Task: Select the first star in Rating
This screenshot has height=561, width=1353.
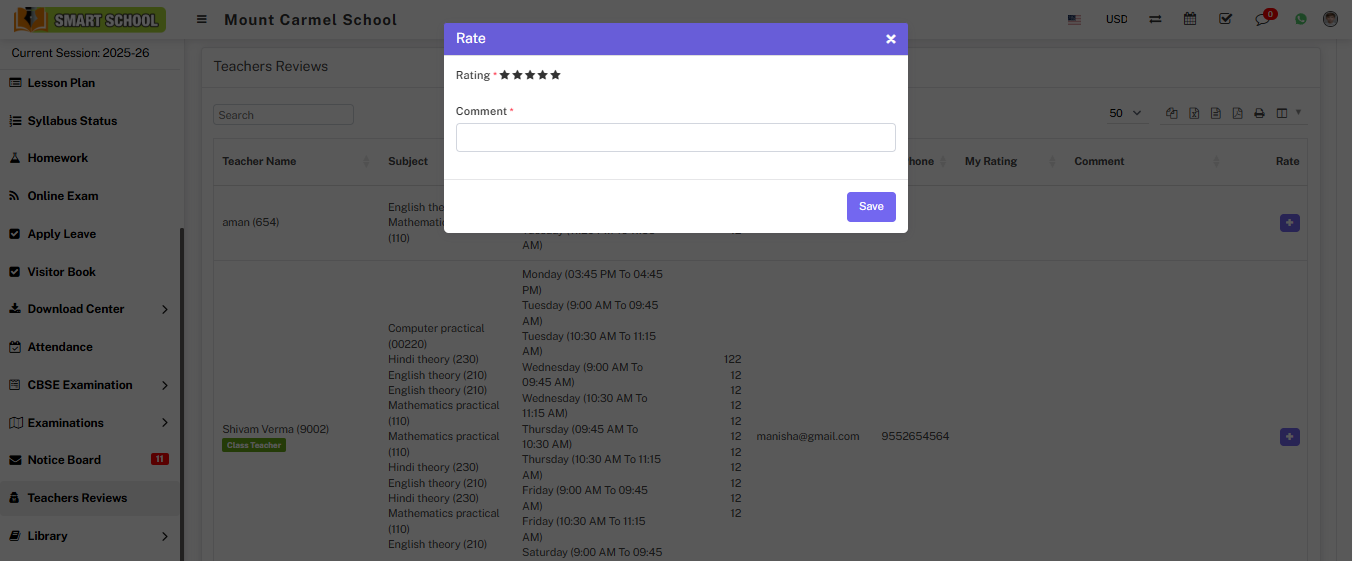Action: pos(505,75)
